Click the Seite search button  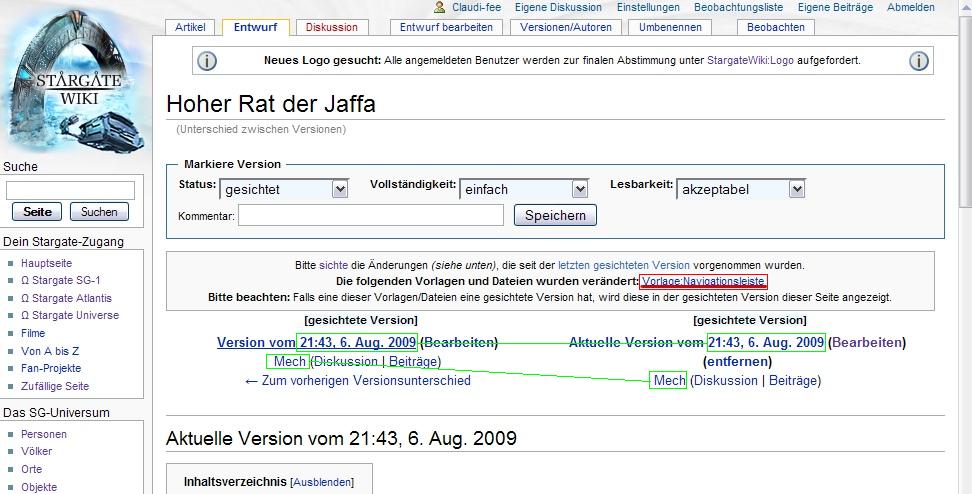(x=37, y=212)
